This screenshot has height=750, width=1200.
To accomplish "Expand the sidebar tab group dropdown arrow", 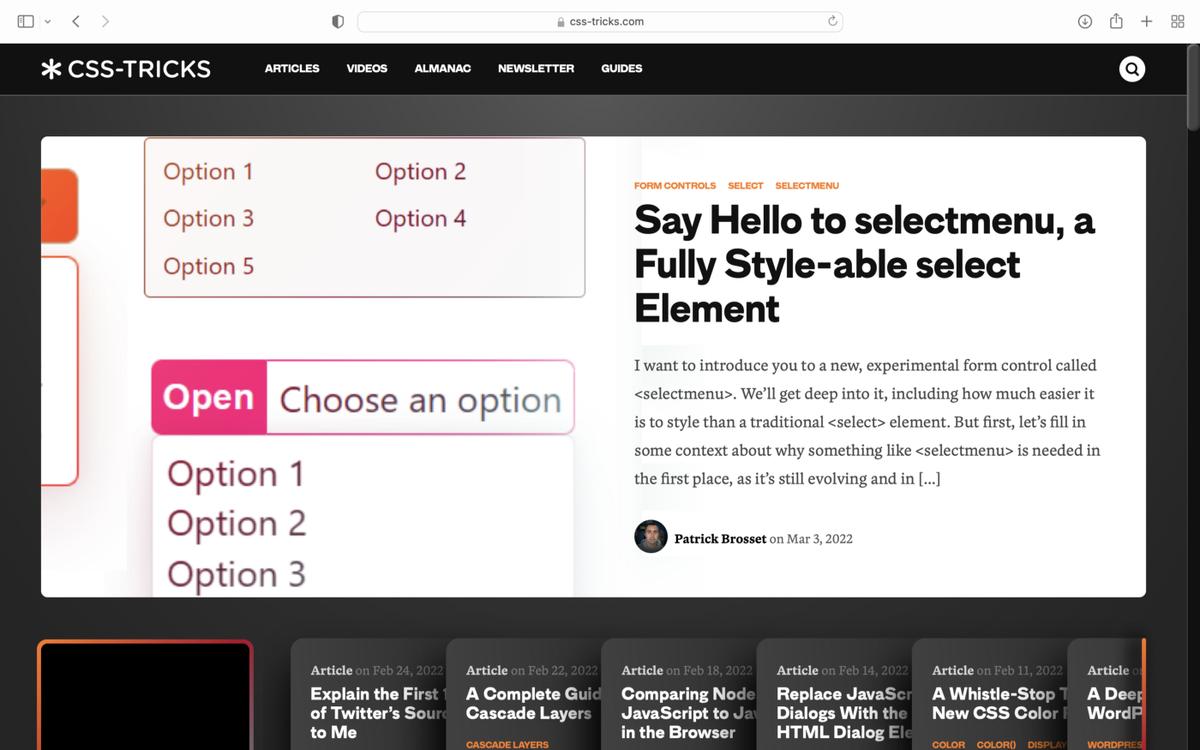I will coord(47,21).
